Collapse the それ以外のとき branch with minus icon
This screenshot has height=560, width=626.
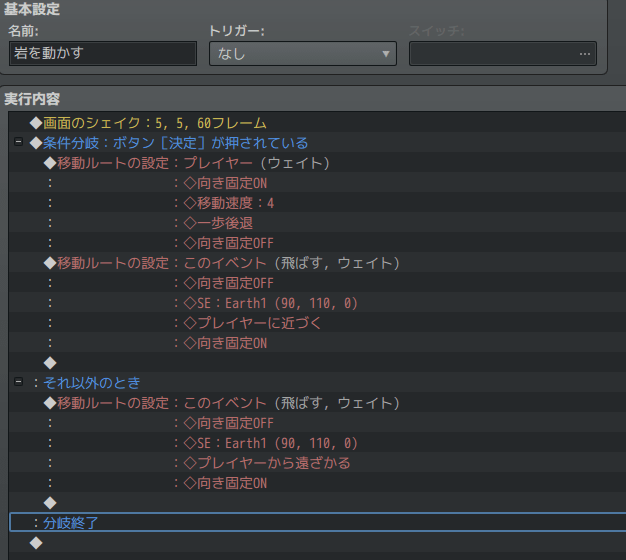point(18,383)
